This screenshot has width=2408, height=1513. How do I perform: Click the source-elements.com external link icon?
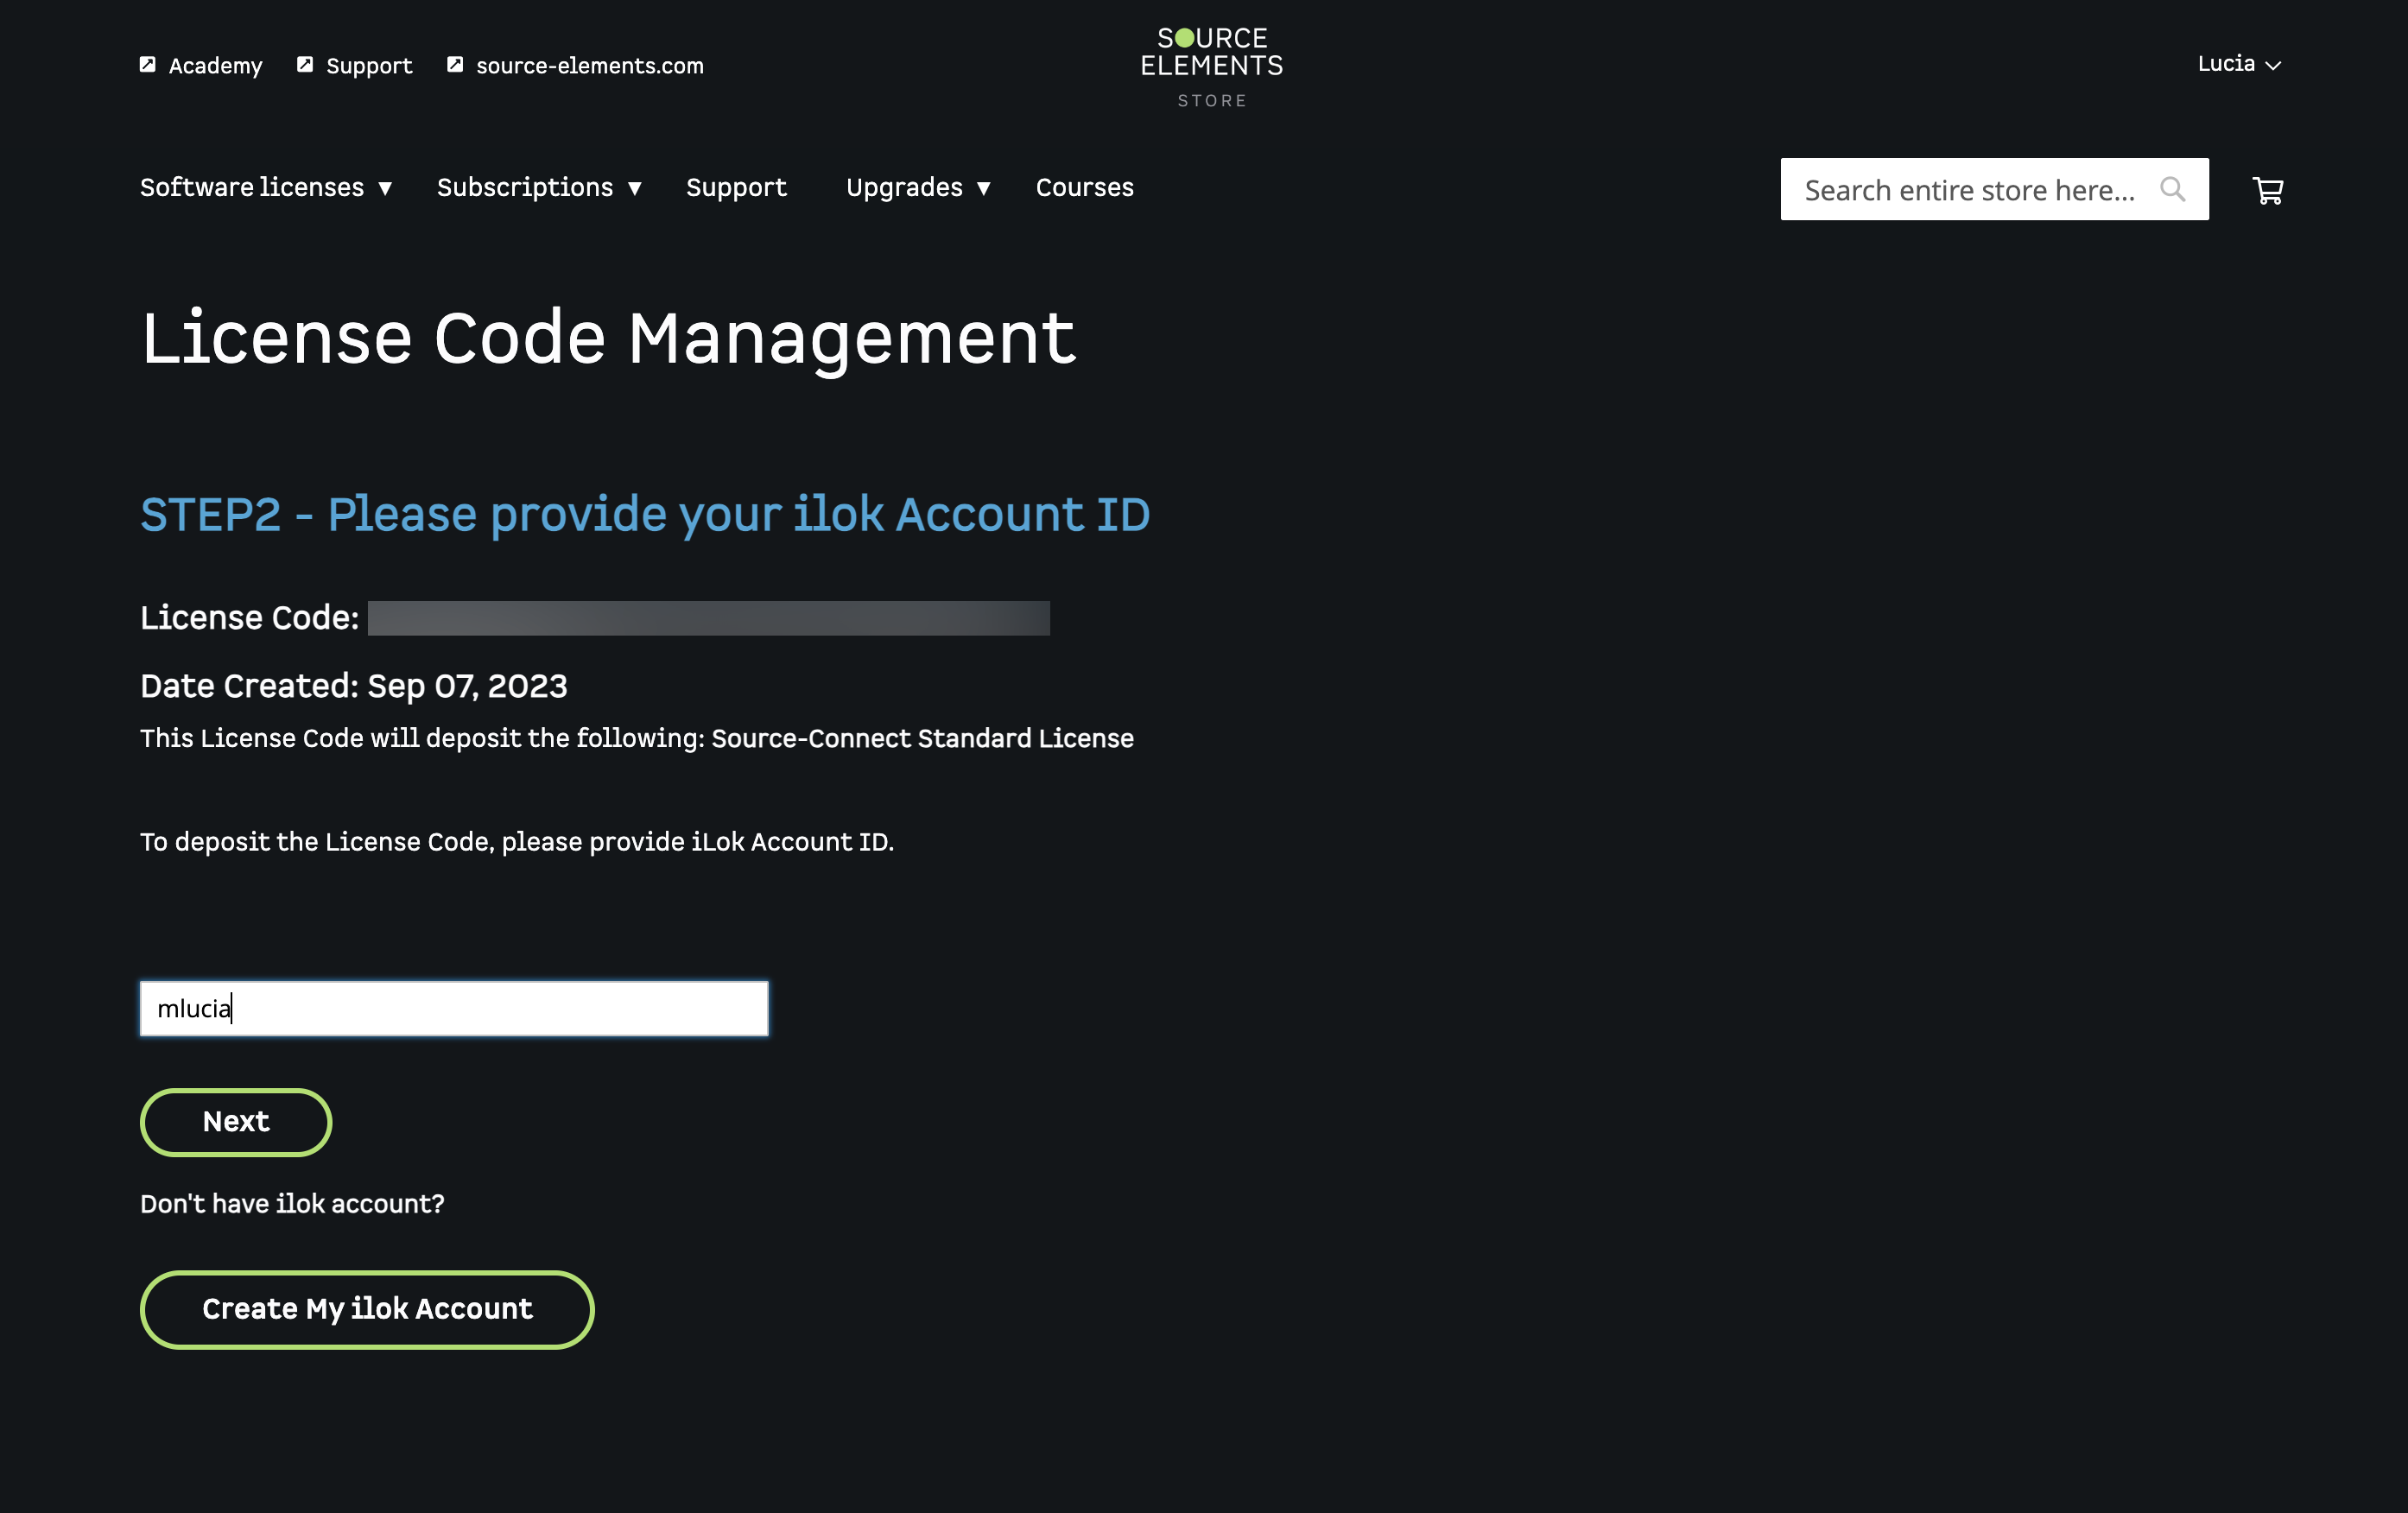(455, 65)
